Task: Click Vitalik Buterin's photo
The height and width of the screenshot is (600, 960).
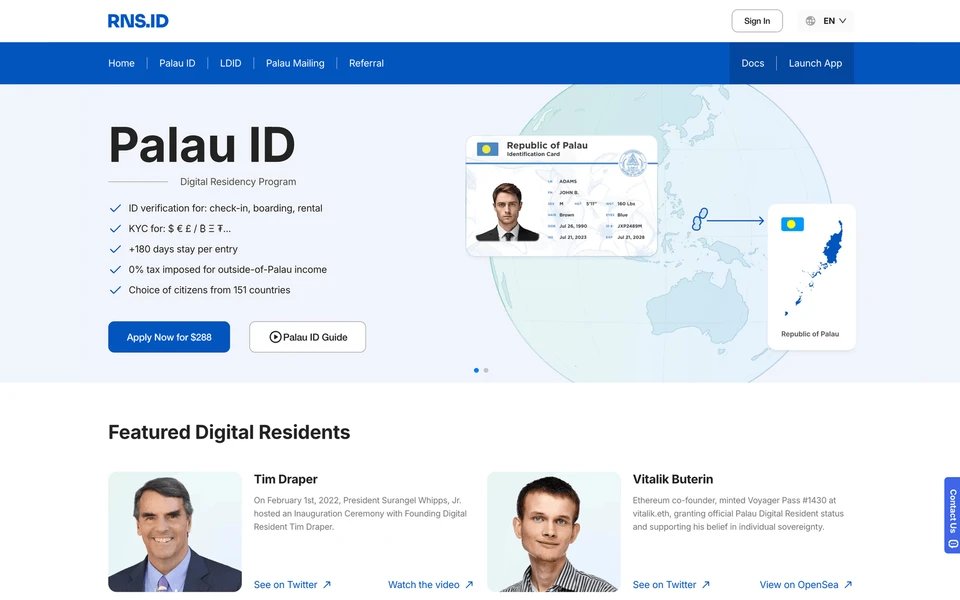Action: (554, 531)
